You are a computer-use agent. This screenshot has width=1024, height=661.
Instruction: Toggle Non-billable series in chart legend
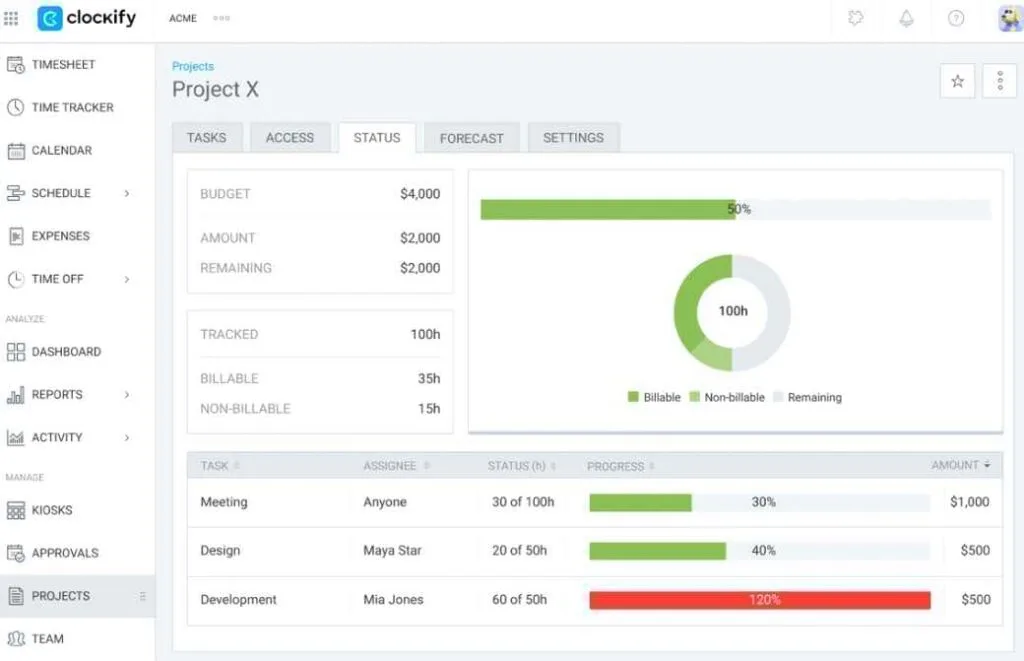(726, 397)
